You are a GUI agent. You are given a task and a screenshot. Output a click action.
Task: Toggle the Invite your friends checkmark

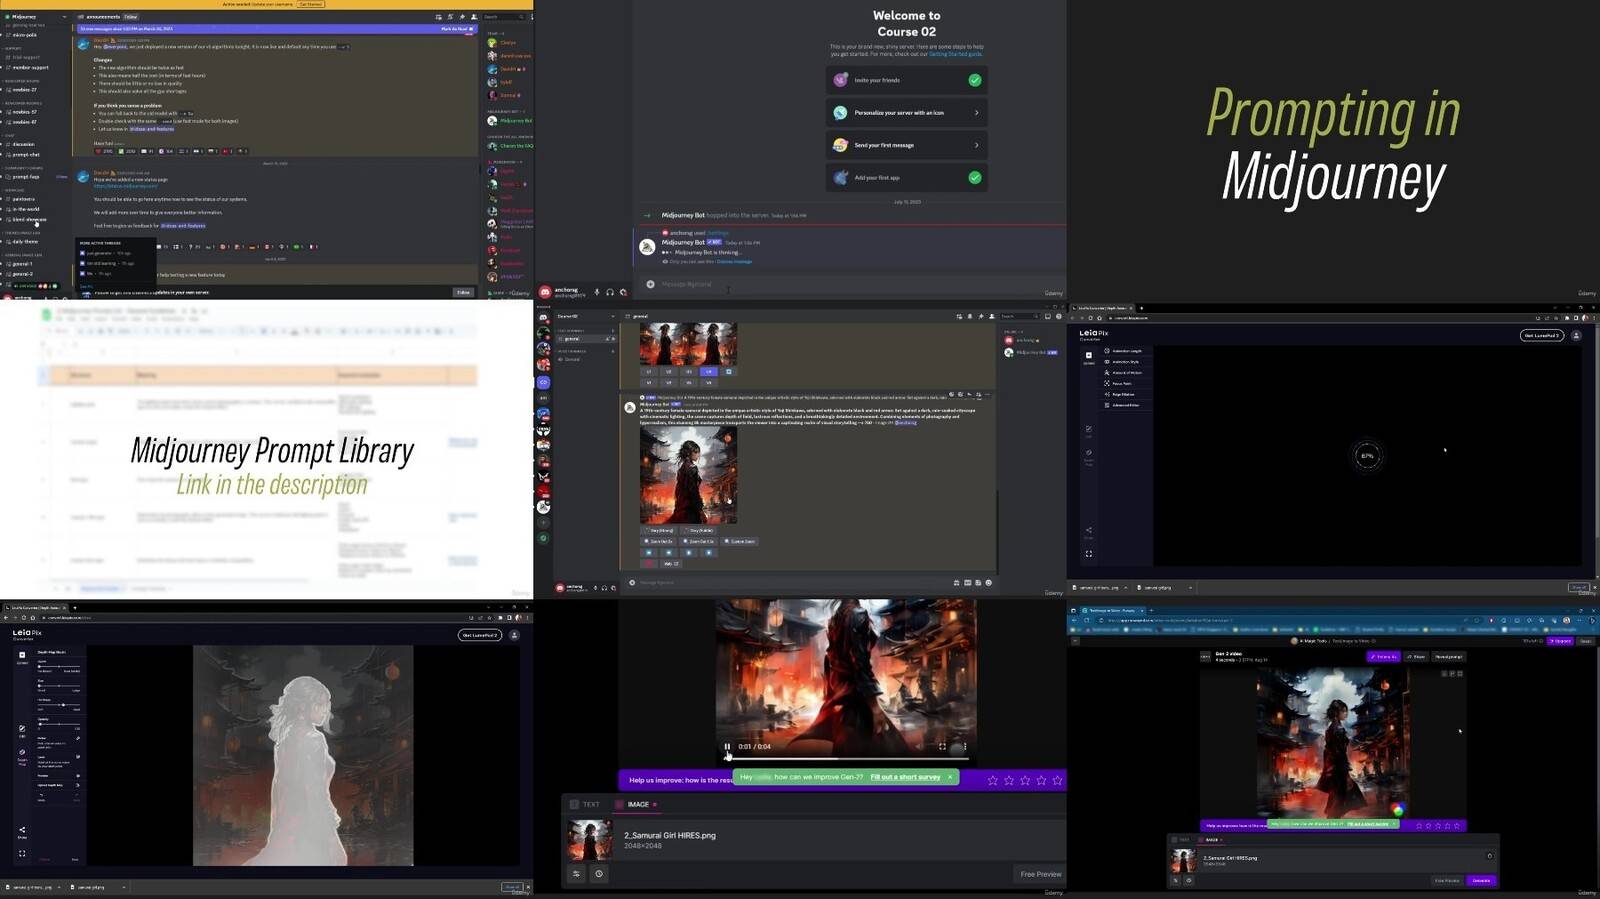(x=974, y=80)
